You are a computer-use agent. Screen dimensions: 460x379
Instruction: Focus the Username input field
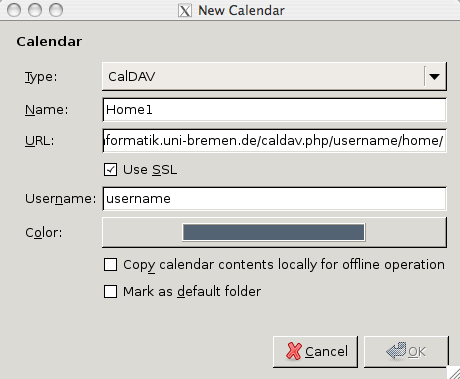(274, 199)
